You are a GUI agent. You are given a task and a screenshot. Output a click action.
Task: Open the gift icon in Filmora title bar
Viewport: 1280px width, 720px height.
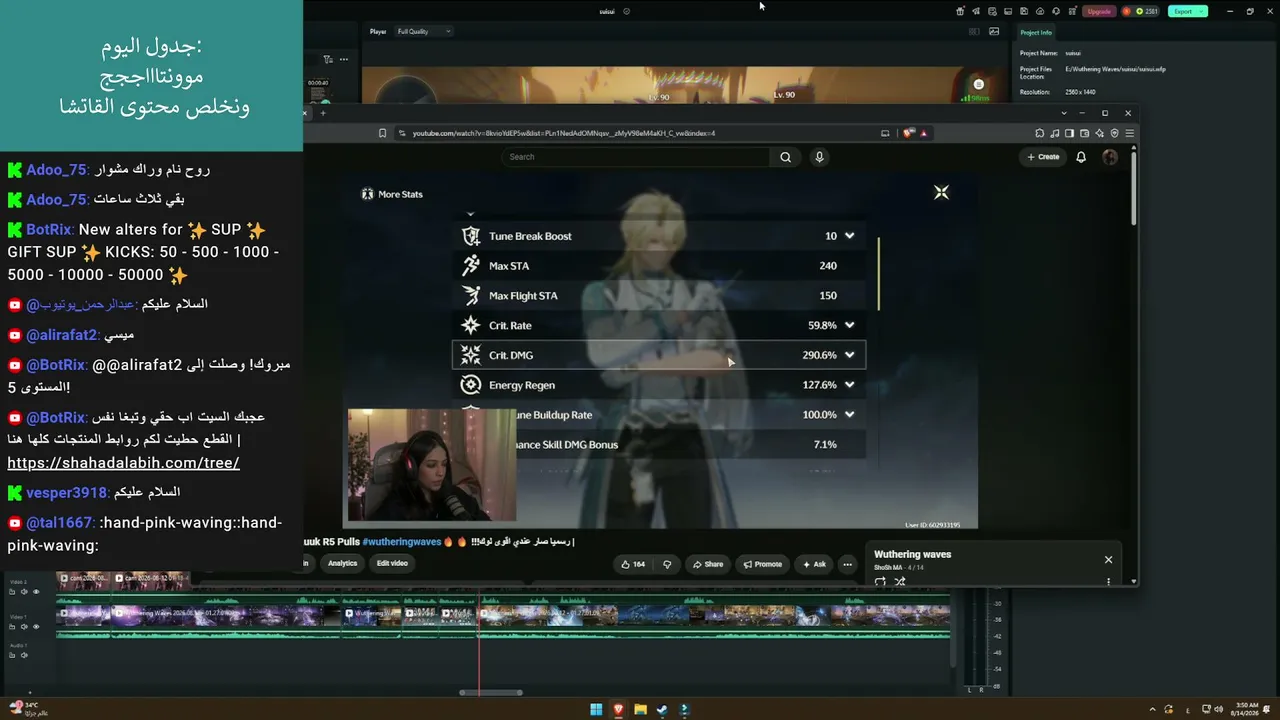click(960, 11)
